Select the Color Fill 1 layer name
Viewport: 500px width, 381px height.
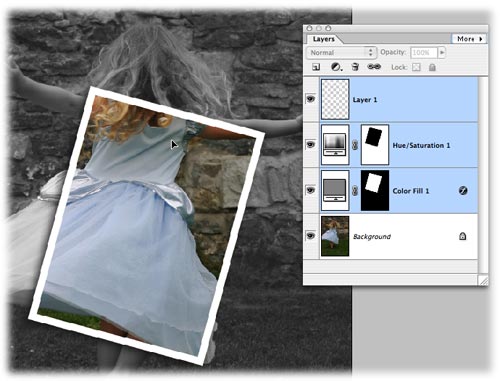point(411,191)
